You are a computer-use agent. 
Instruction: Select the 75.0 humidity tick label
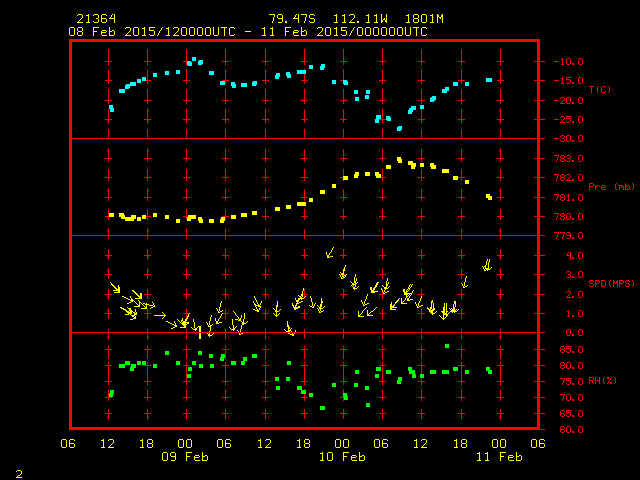pos(571,382)
